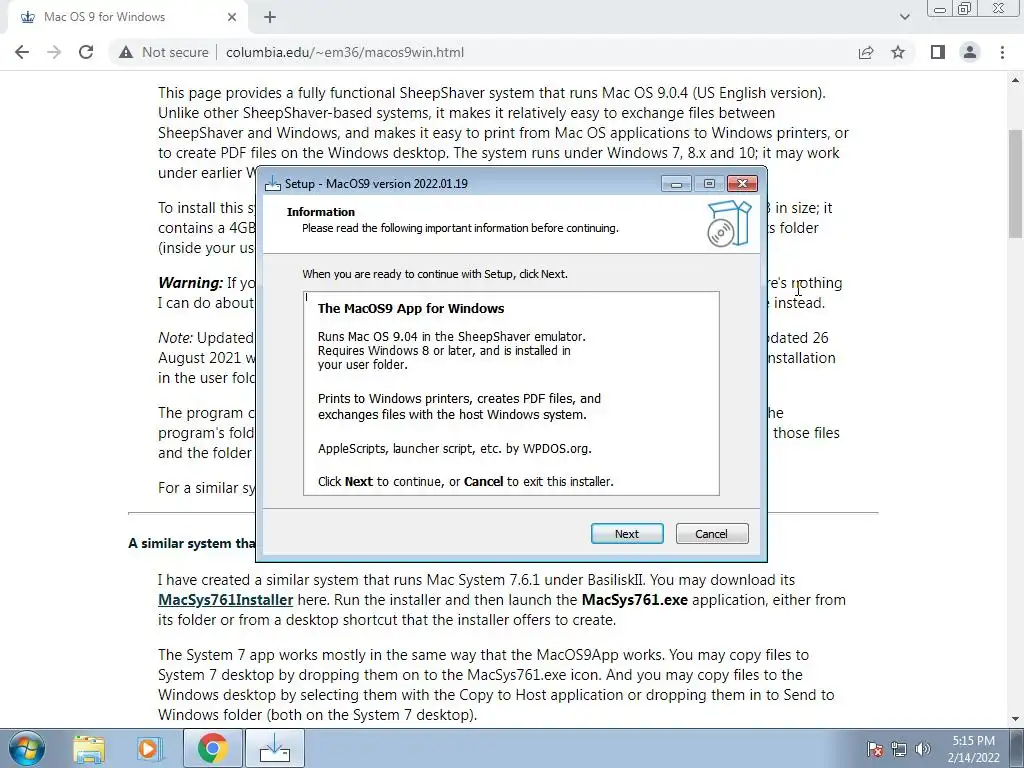
Task: Launch Windows Media Player from the taskbar
Action: (149, 749)
